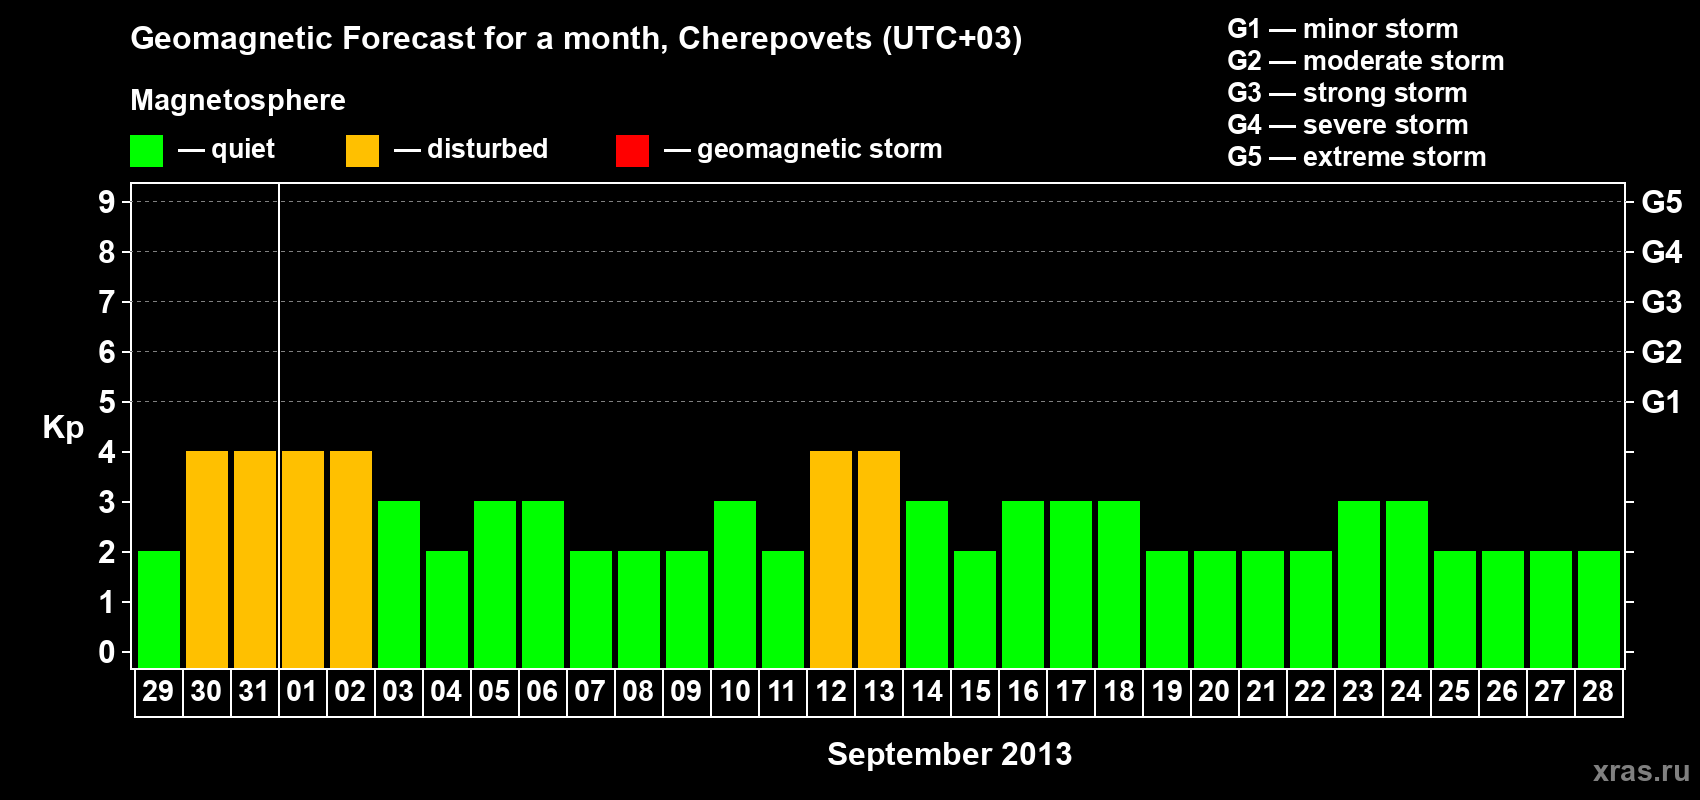Click the date label 05
The image size is (1700, 800).
(x=494, y=691)
